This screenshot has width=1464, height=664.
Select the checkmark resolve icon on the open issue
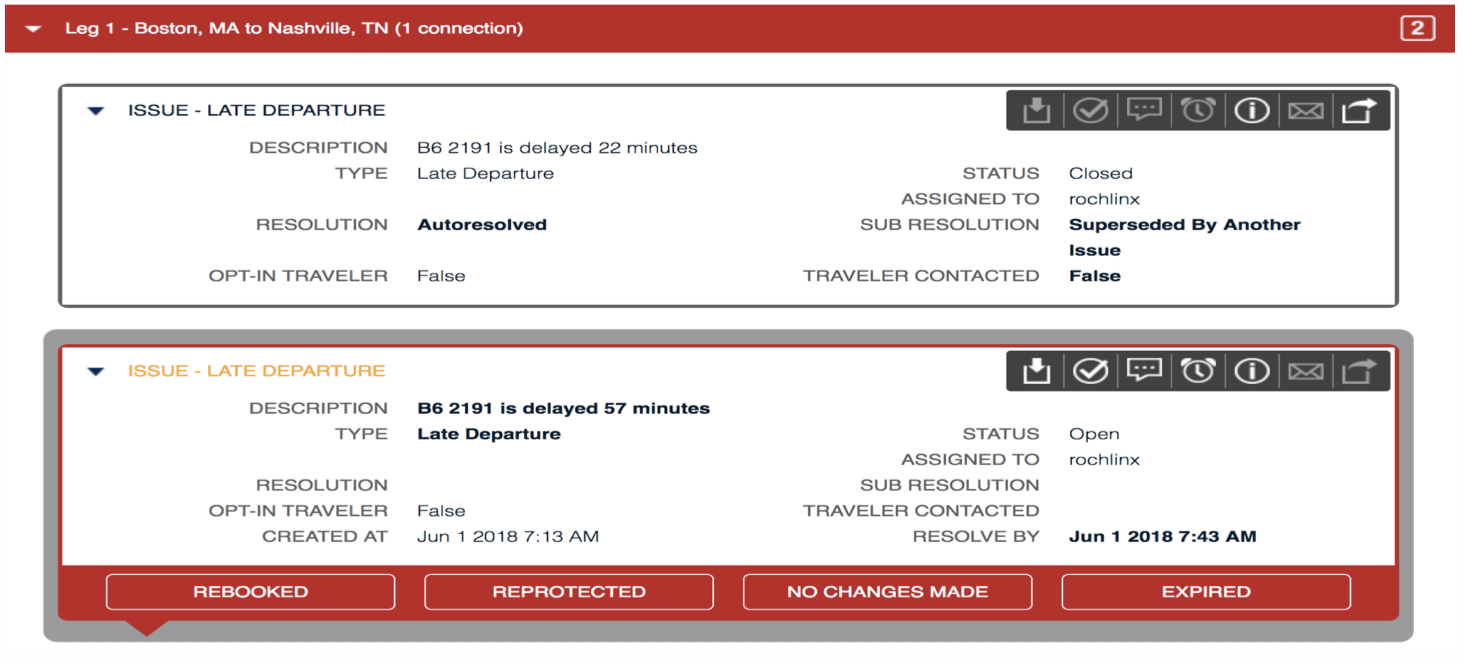(x=1090, y=370)
